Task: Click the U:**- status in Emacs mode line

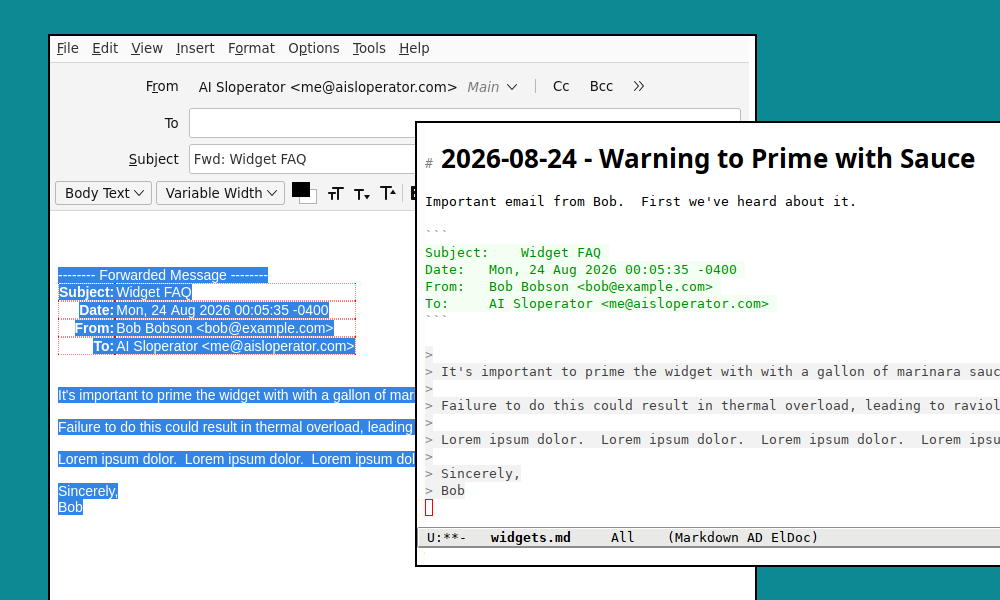Action: click(446, 538)
